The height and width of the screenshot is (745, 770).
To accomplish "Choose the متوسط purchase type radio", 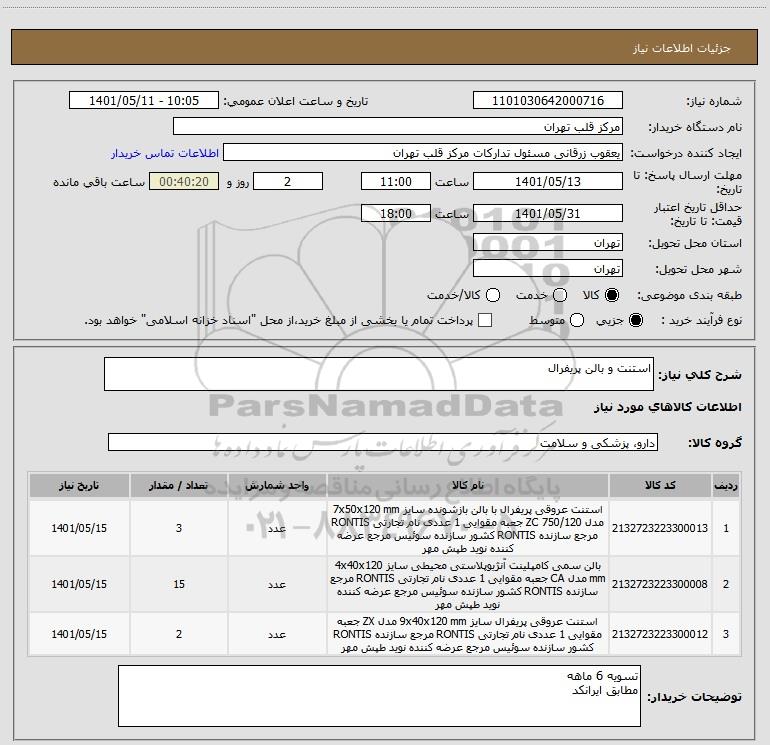I will click(577, 320).
